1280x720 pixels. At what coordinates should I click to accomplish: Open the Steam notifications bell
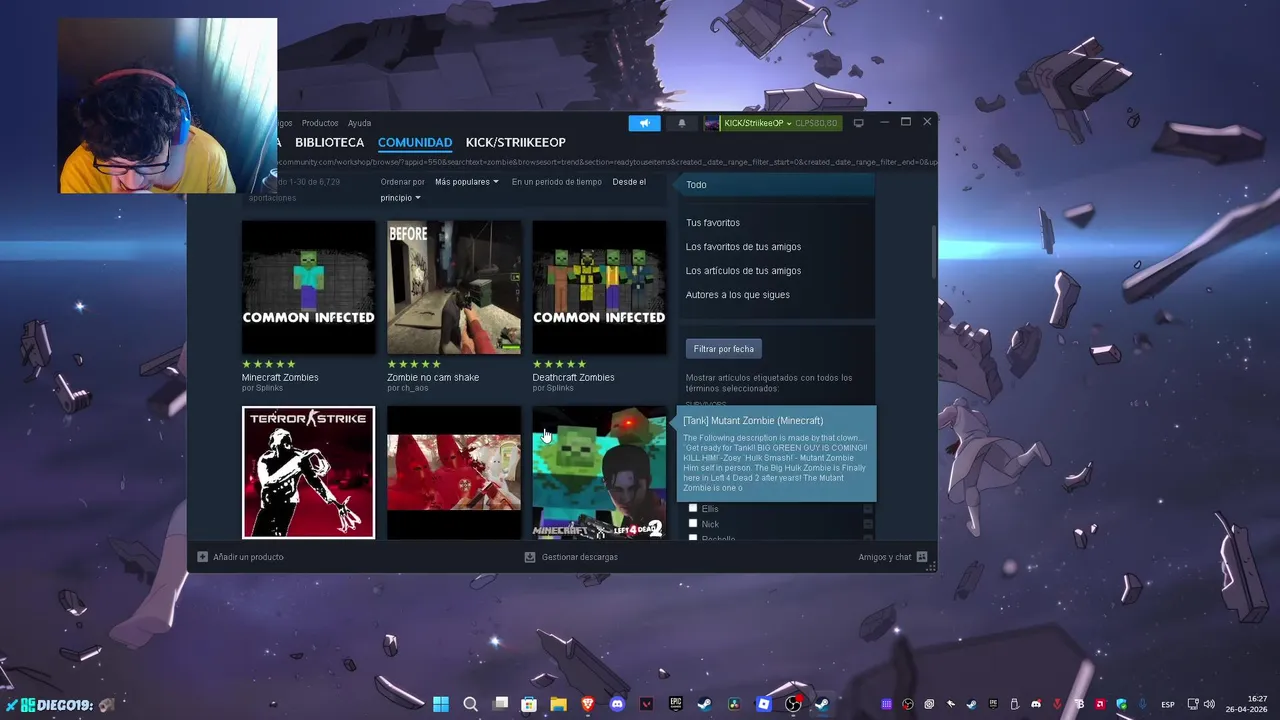[682, 123]
